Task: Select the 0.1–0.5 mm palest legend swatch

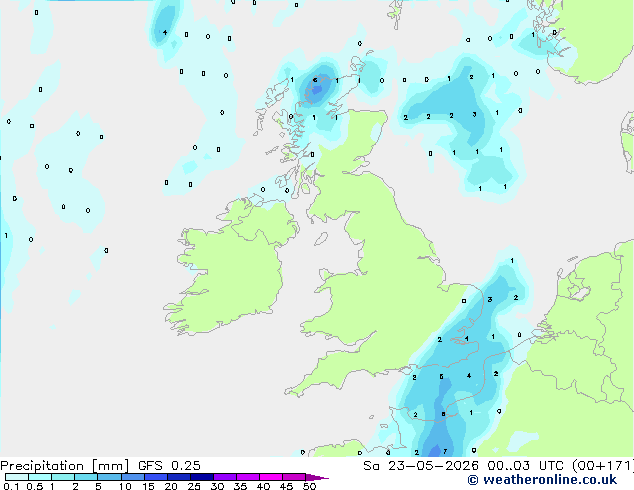Action: pyautogui.click(x=17, y=477)
